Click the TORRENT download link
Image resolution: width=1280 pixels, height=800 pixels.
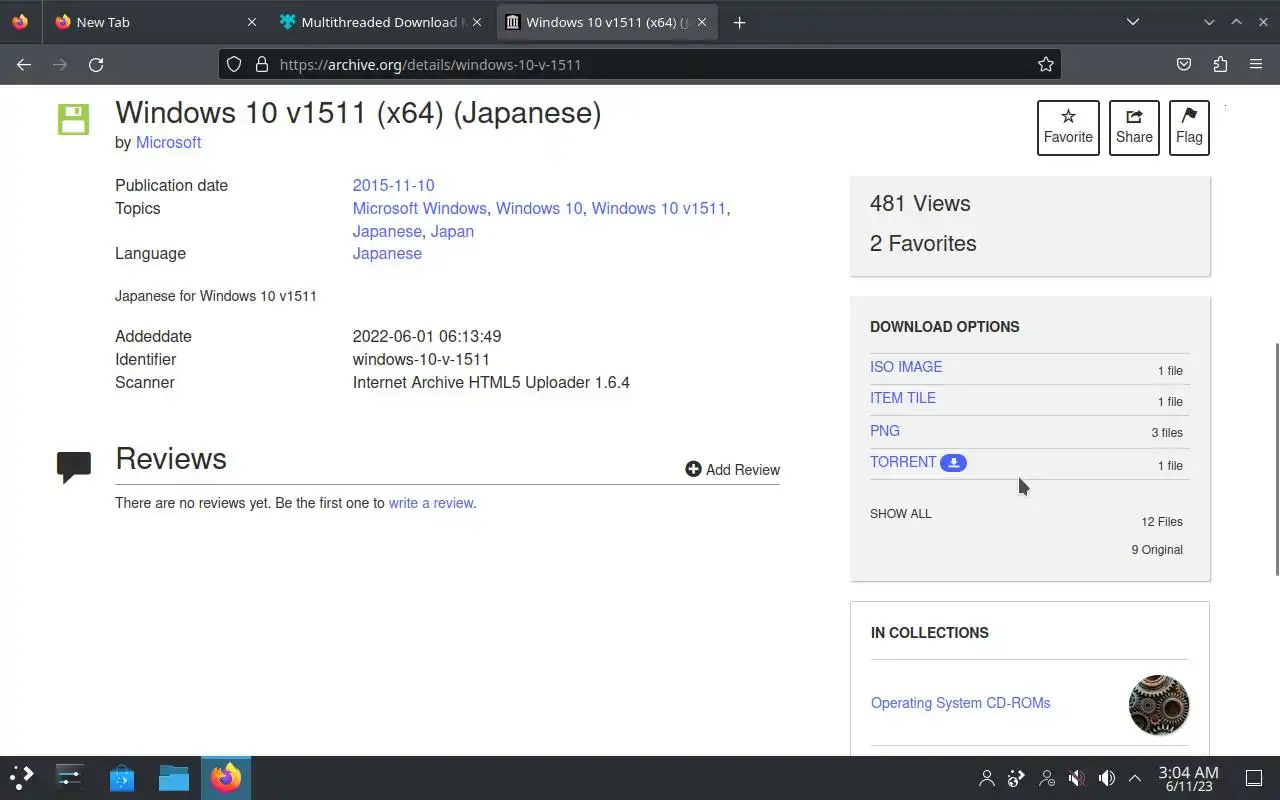pyautogui.click(x=903, y=462)
